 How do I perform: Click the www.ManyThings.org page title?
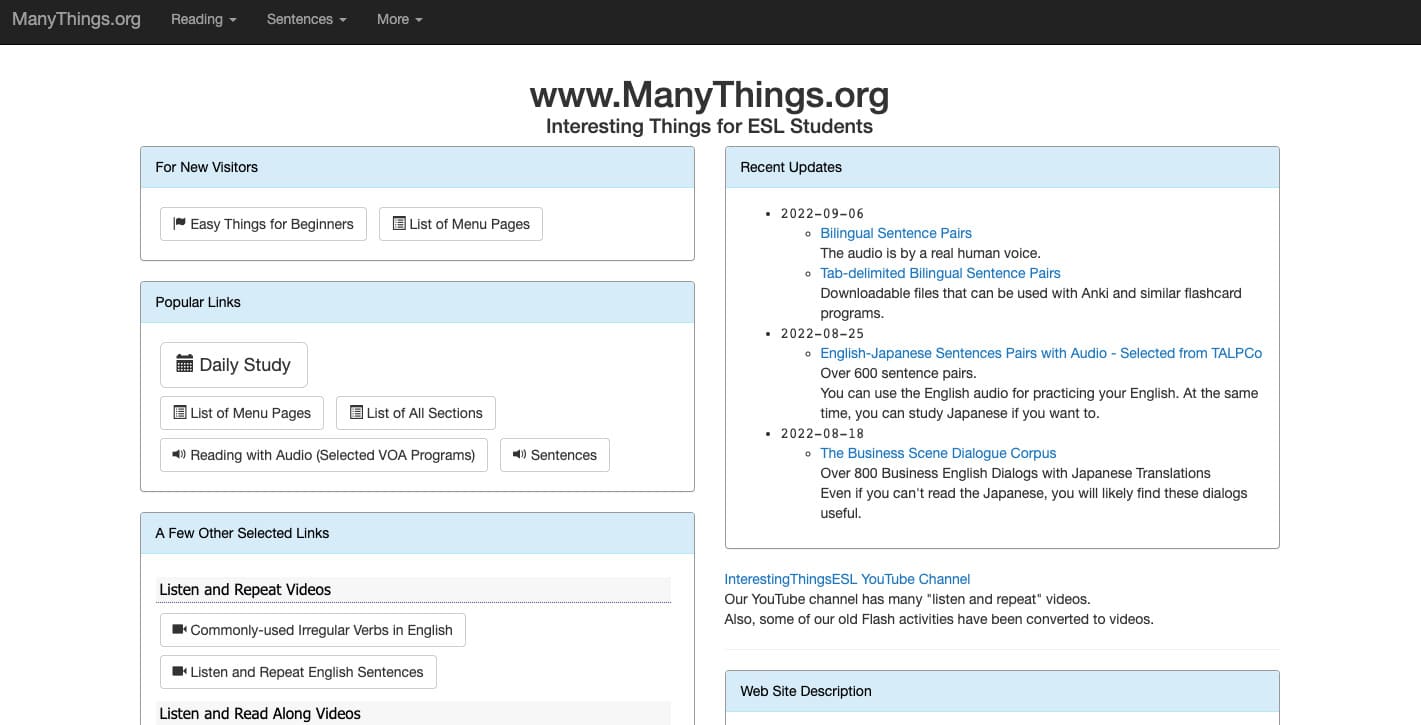[x=709, y=95]
